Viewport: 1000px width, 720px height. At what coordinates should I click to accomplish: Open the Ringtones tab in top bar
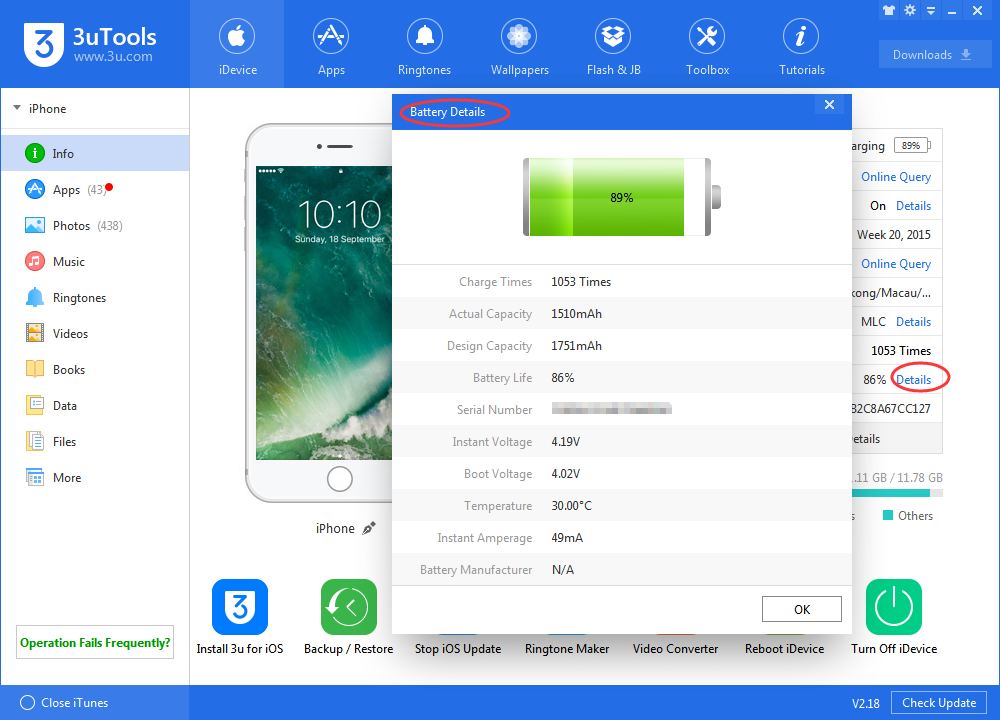(424, 45)
